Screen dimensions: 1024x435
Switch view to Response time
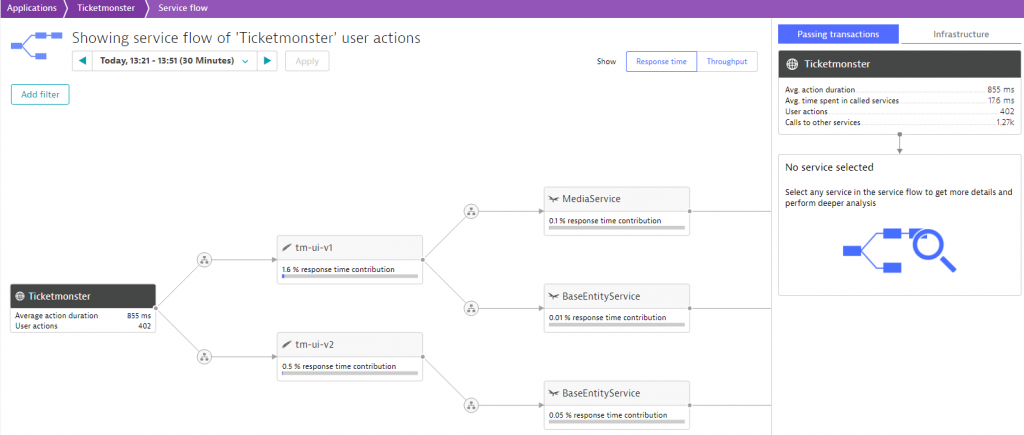coord(661,61)
